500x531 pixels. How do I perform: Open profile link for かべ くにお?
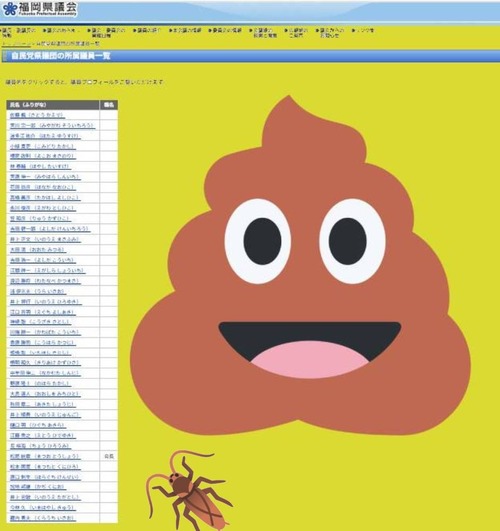pos(38,487)
